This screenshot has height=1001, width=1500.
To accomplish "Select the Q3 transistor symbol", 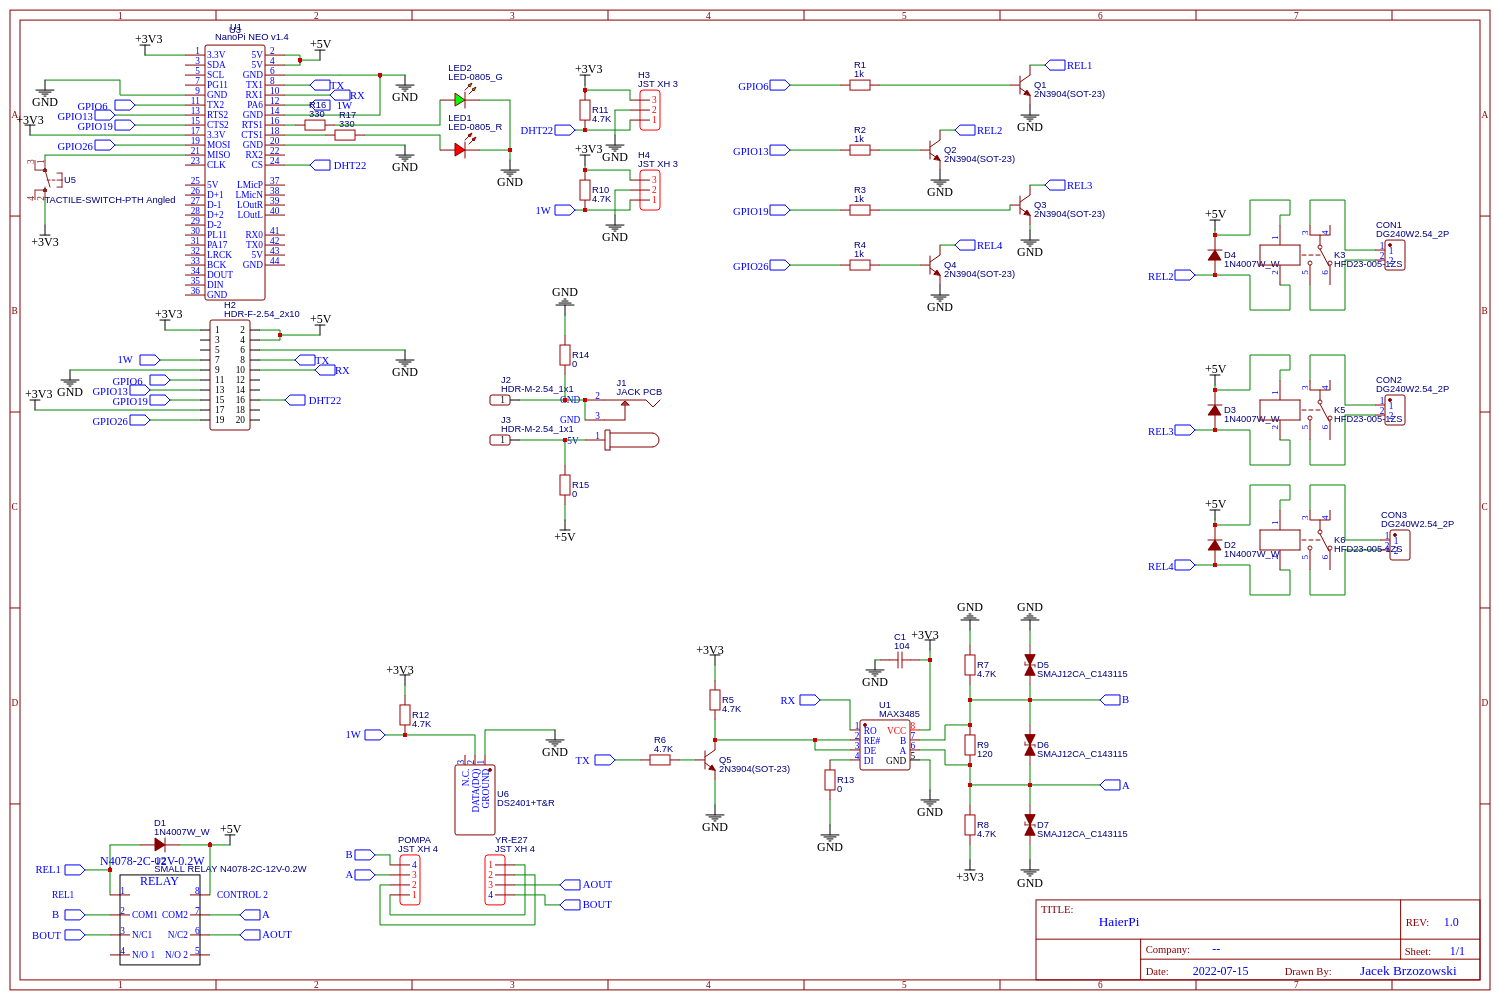I will coord(1024,205).
